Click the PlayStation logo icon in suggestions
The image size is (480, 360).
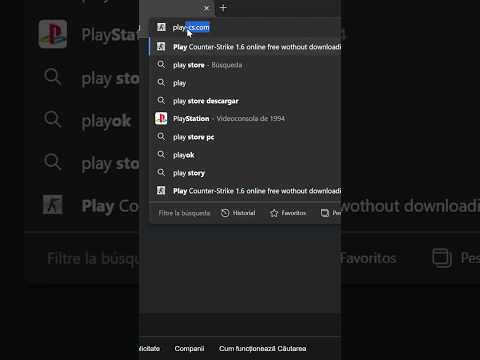tap(161, 118)
